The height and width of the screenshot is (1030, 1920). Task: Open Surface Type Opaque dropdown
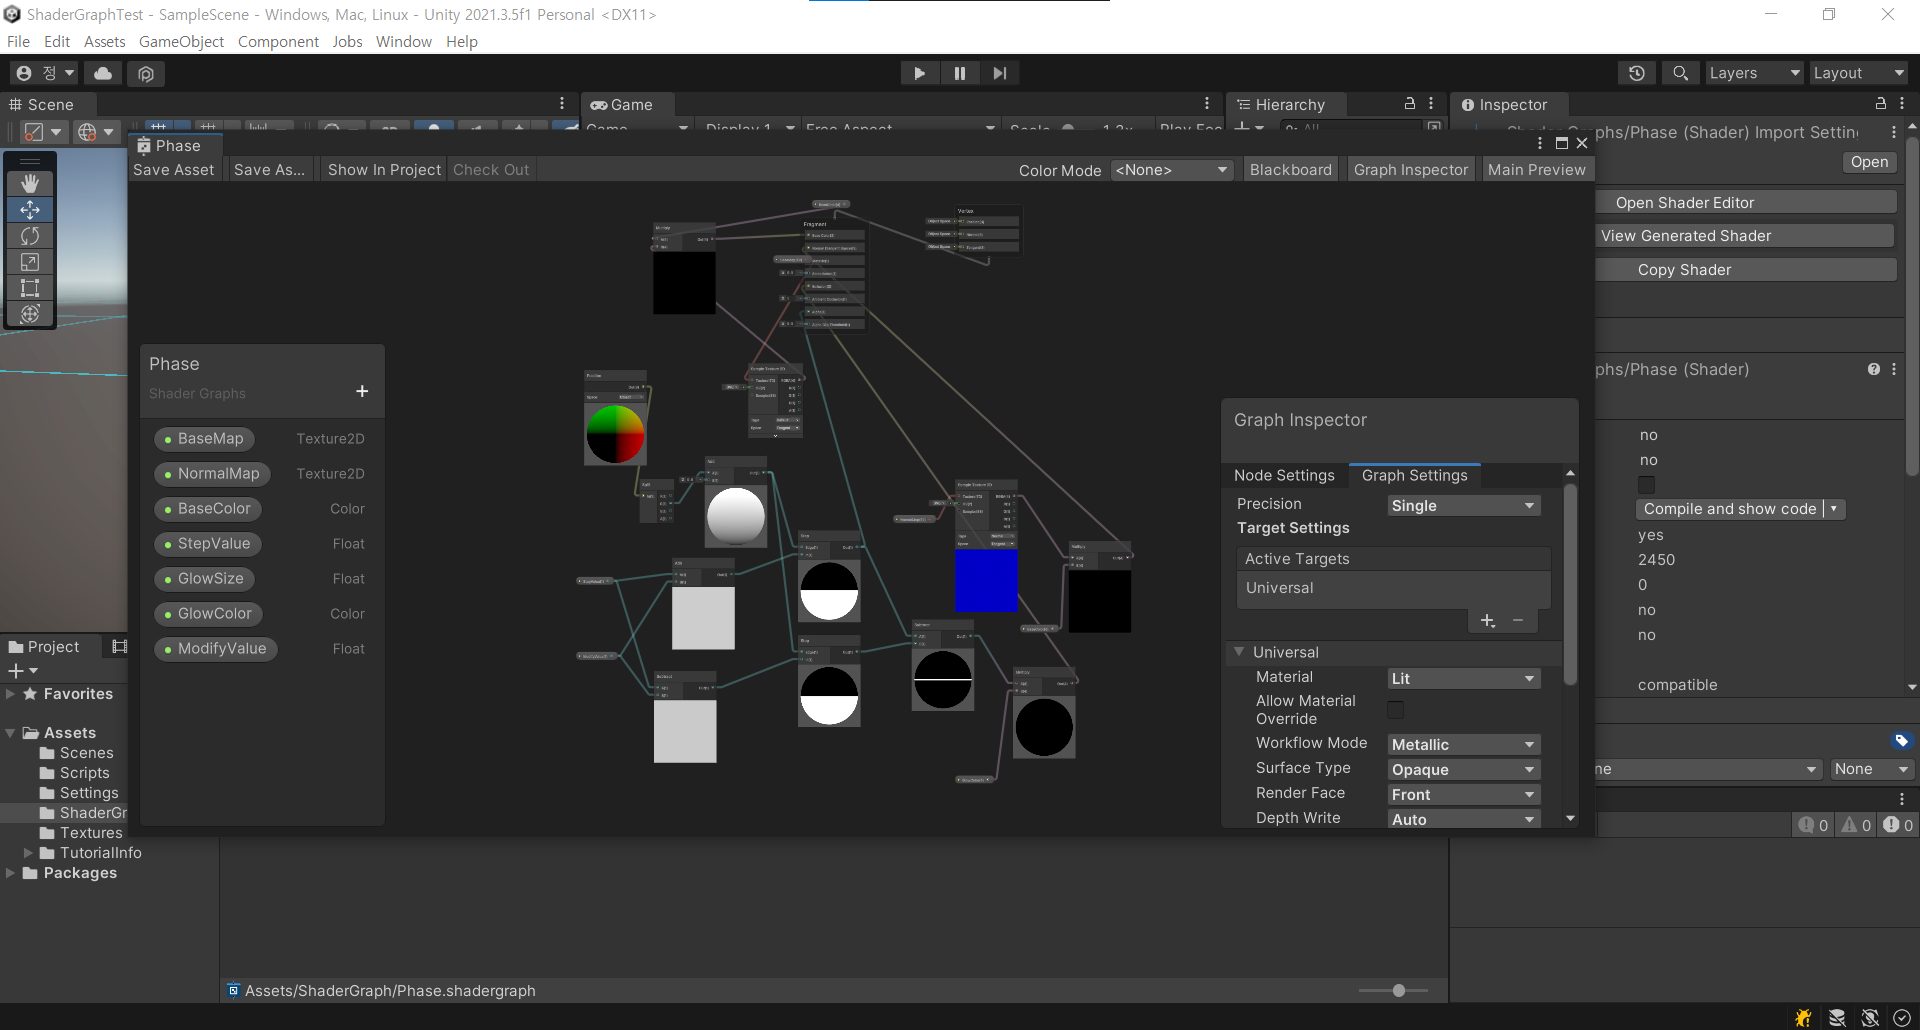(1463, 770)
